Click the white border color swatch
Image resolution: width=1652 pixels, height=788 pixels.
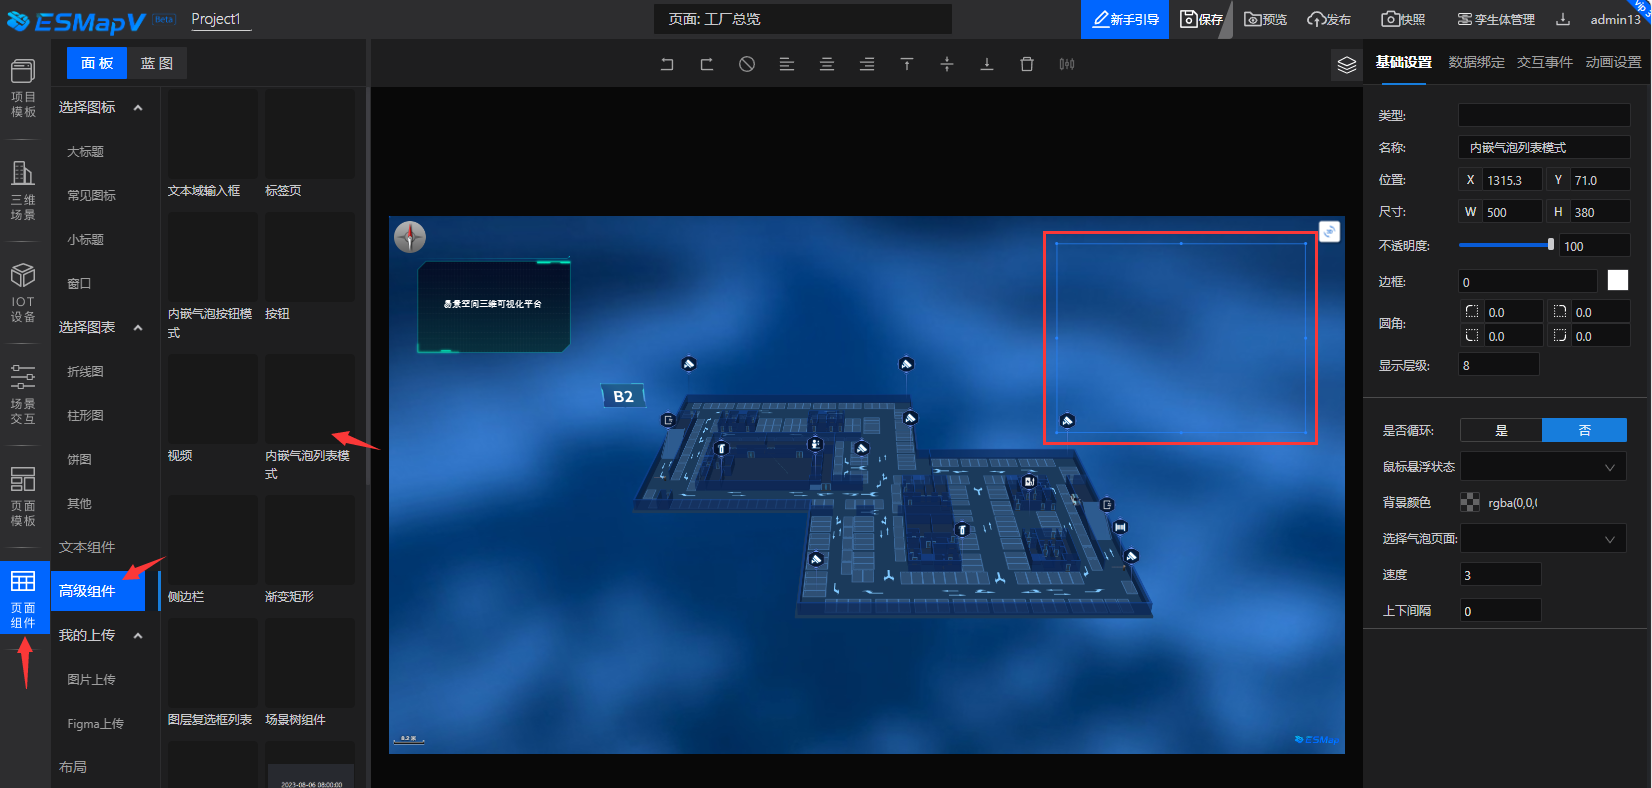[1617, 281]
